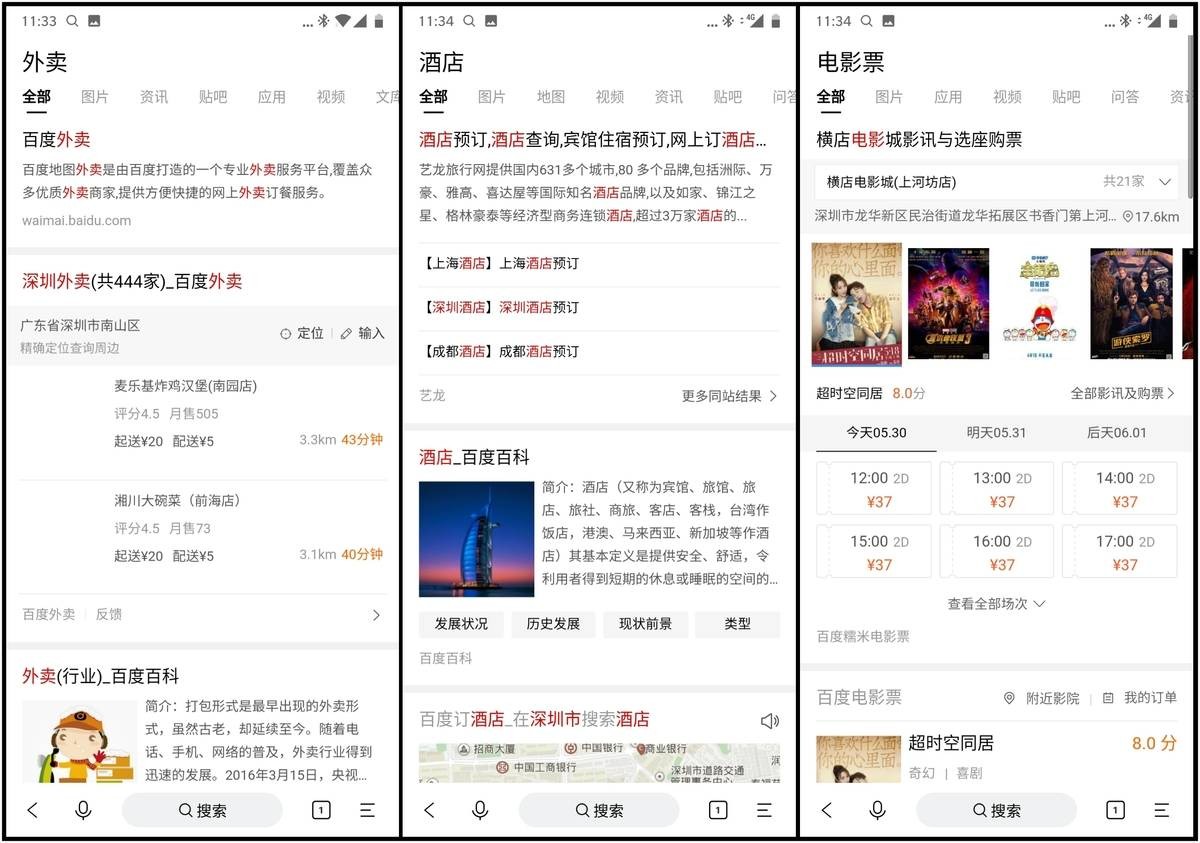Select 明天05.31 date tab

996,433
